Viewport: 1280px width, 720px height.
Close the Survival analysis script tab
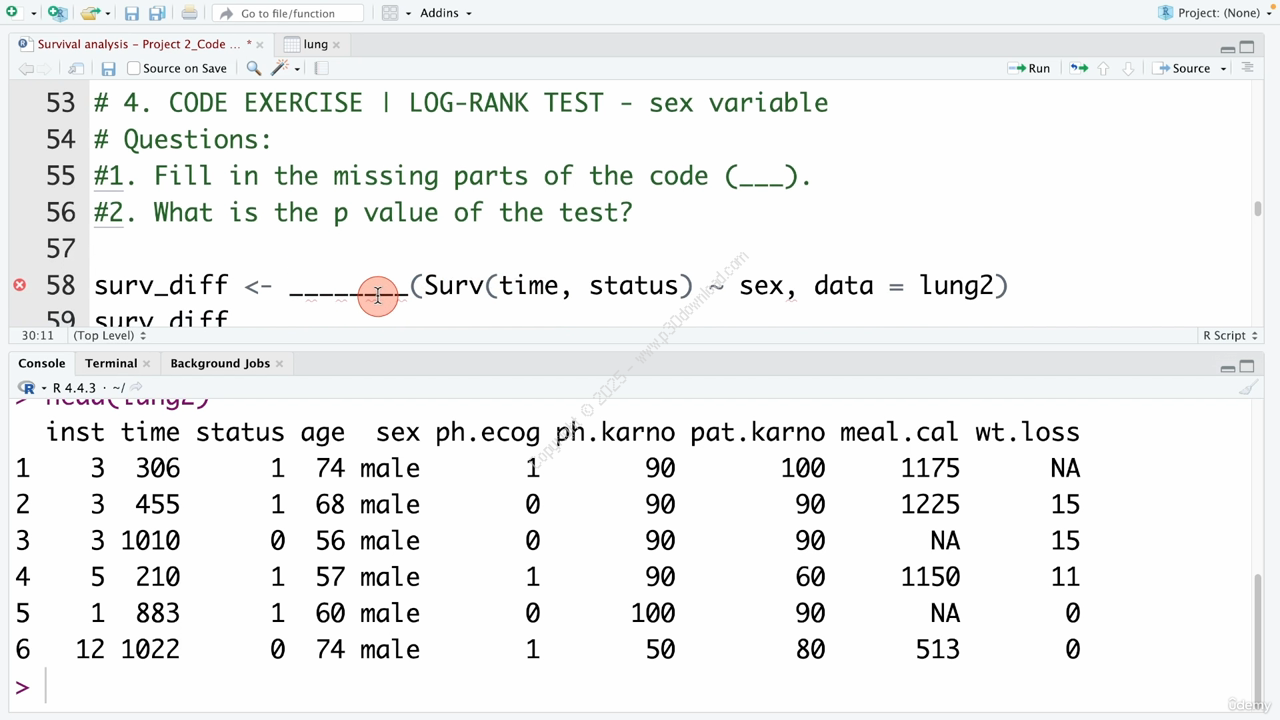click(x=260, y=44)
